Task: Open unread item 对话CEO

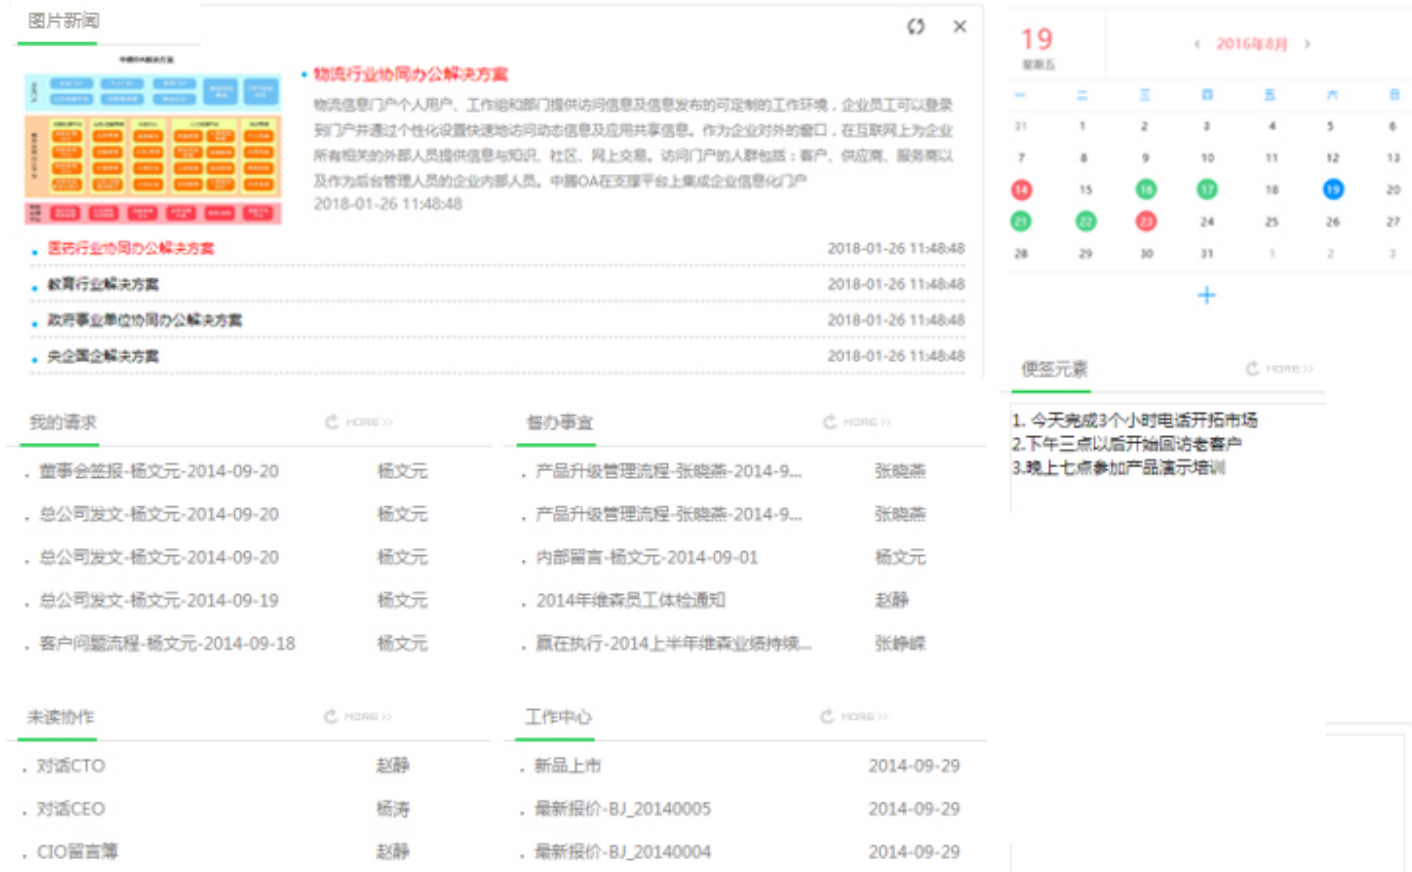Action: coord(70,809)
